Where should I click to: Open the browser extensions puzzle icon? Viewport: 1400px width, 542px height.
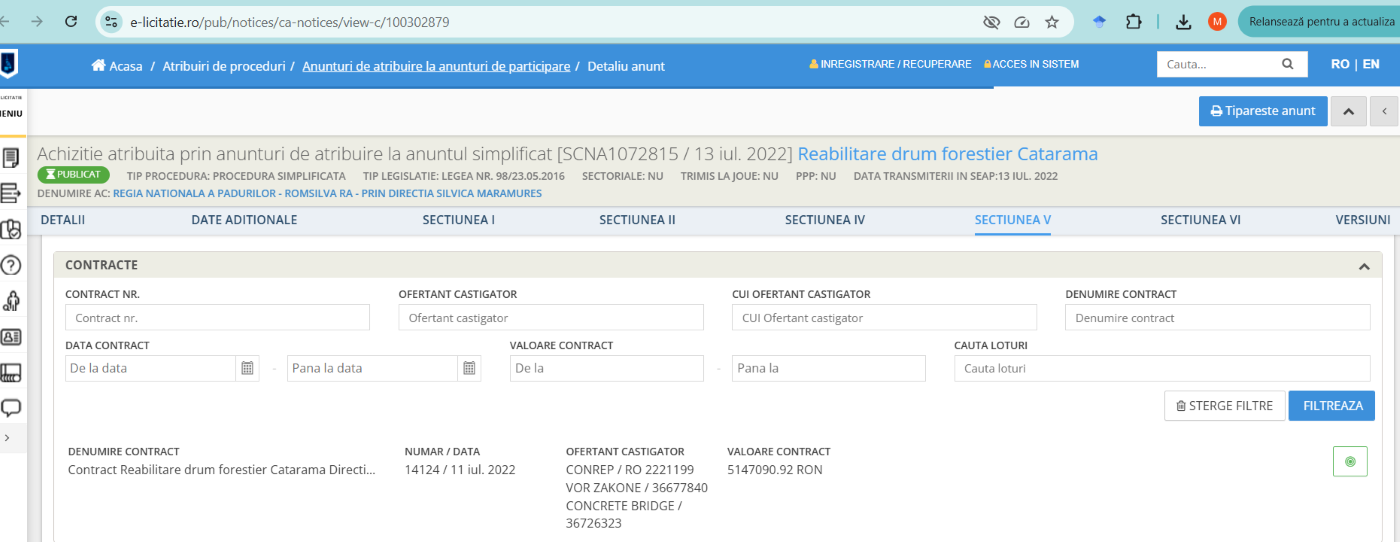pyautogui.click(x=1133, y=22)
